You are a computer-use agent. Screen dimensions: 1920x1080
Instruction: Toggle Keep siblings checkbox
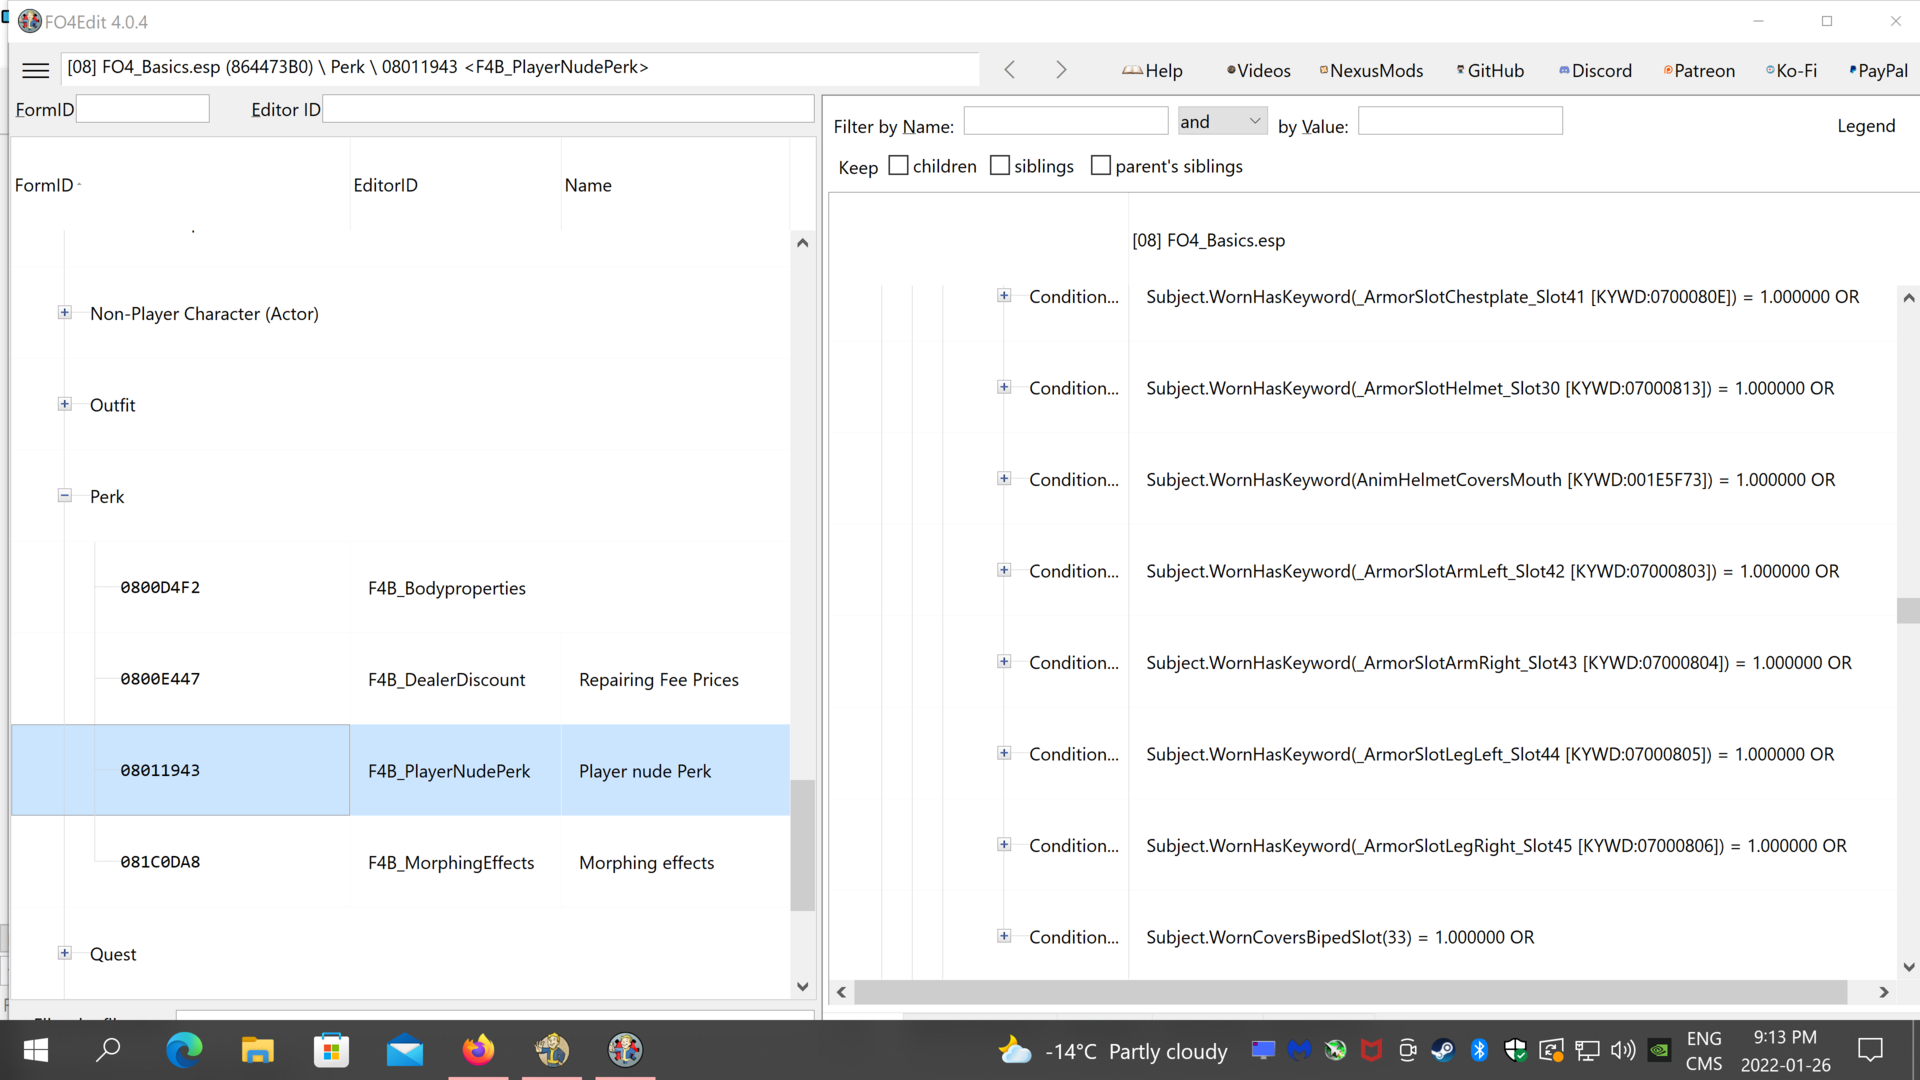(x=999, y=166)
